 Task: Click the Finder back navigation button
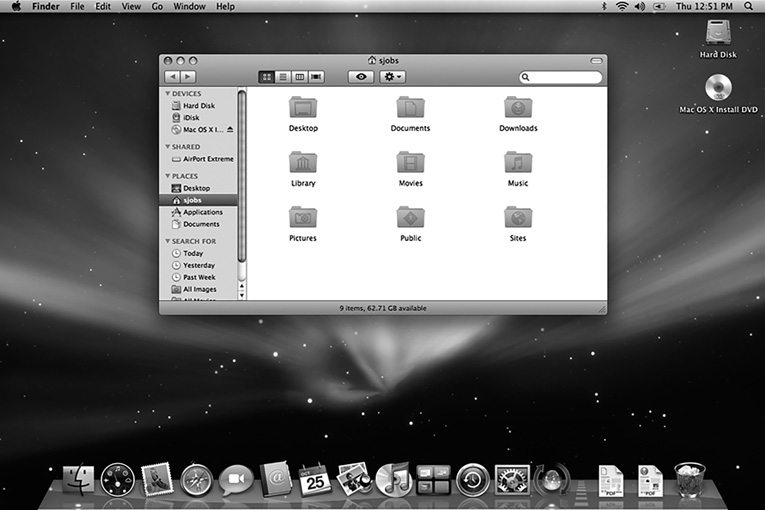coord(172,77)
